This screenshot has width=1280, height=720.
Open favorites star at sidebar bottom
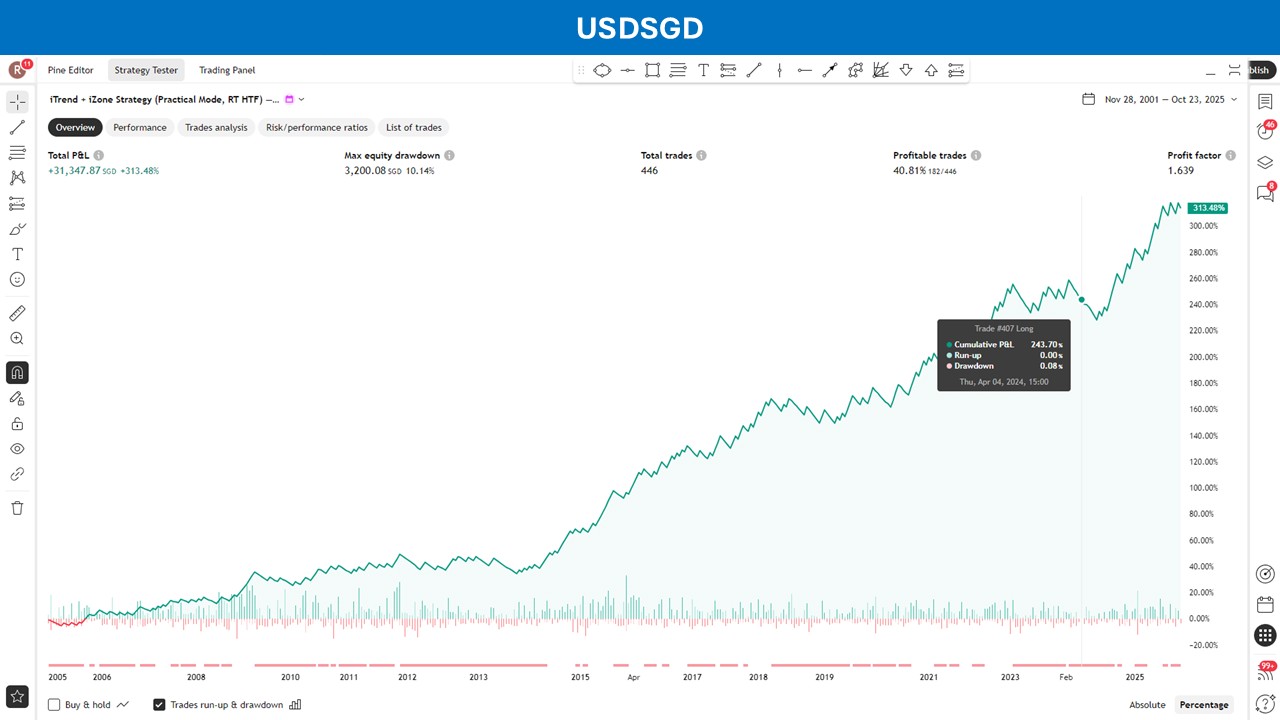tap(17, 696)
